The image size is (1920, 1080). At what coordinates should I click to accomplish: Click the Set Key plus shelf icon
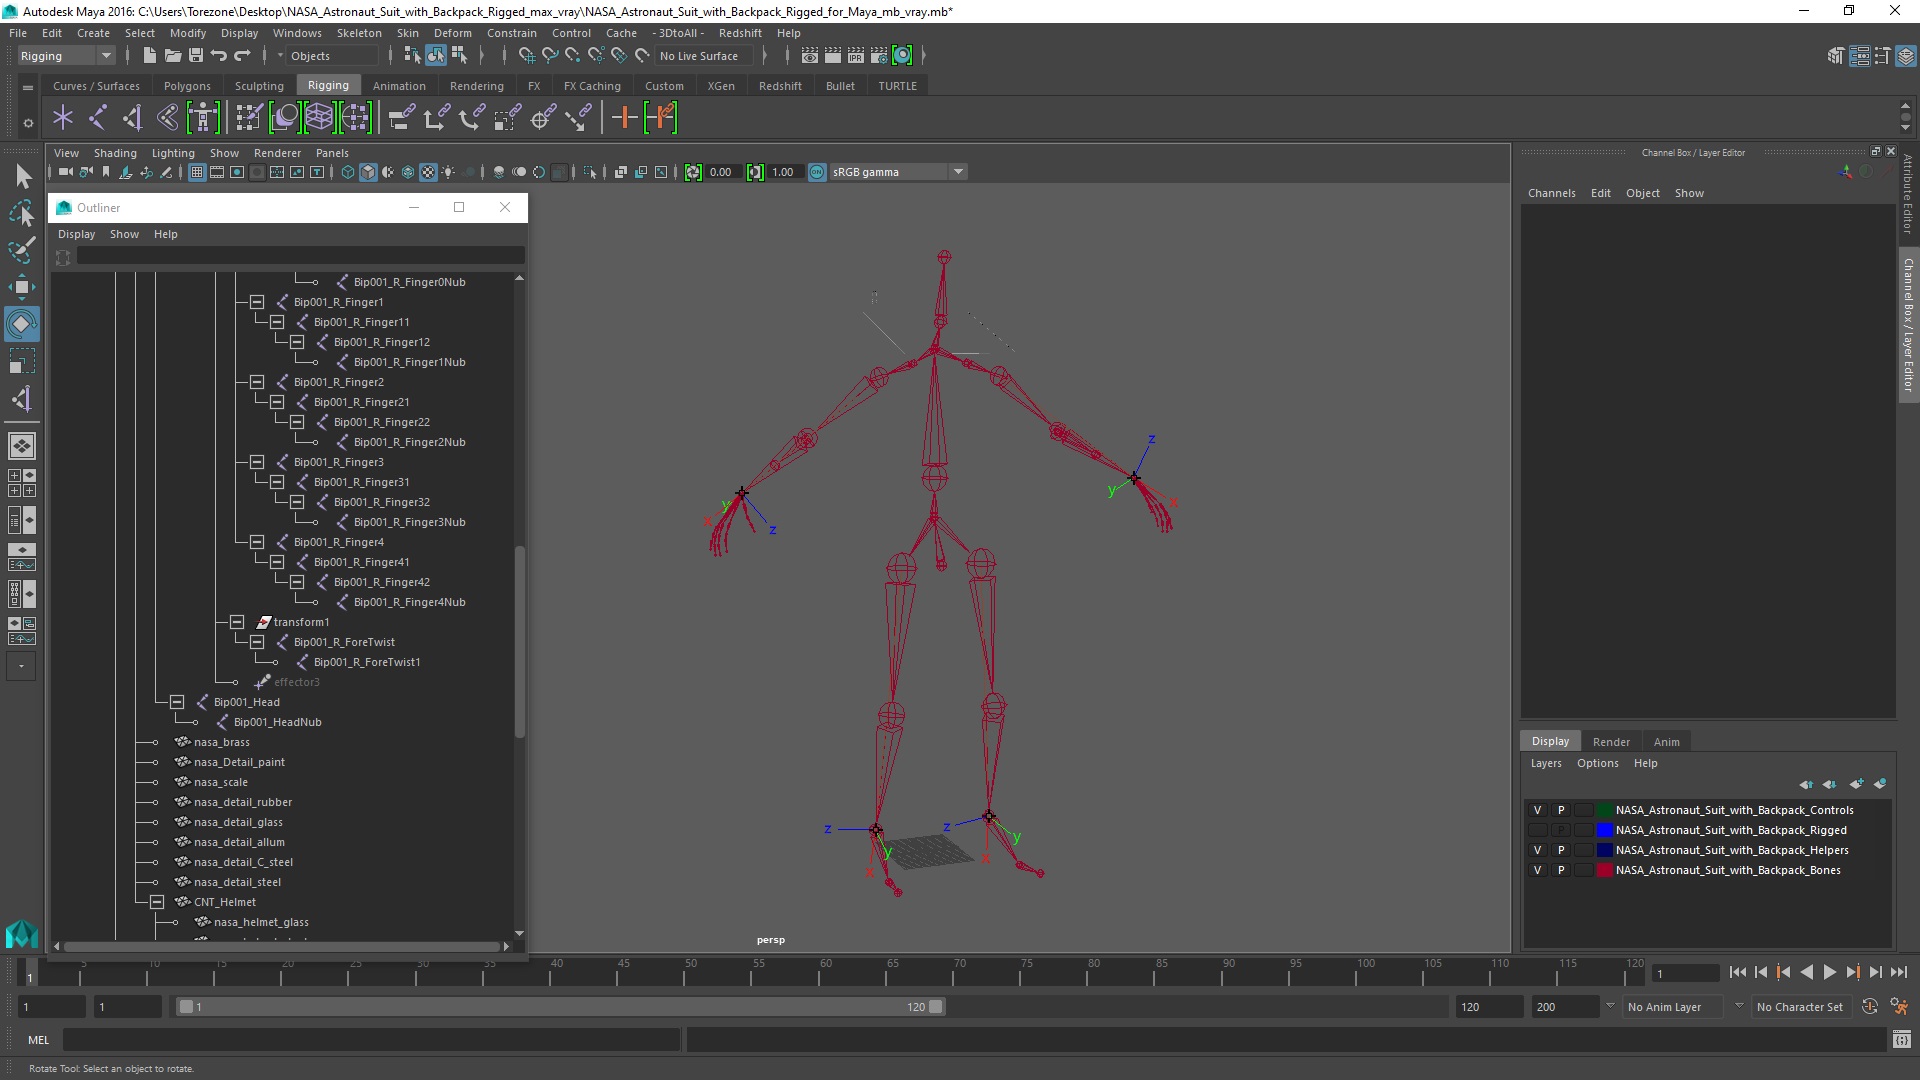tap(624, 118)
